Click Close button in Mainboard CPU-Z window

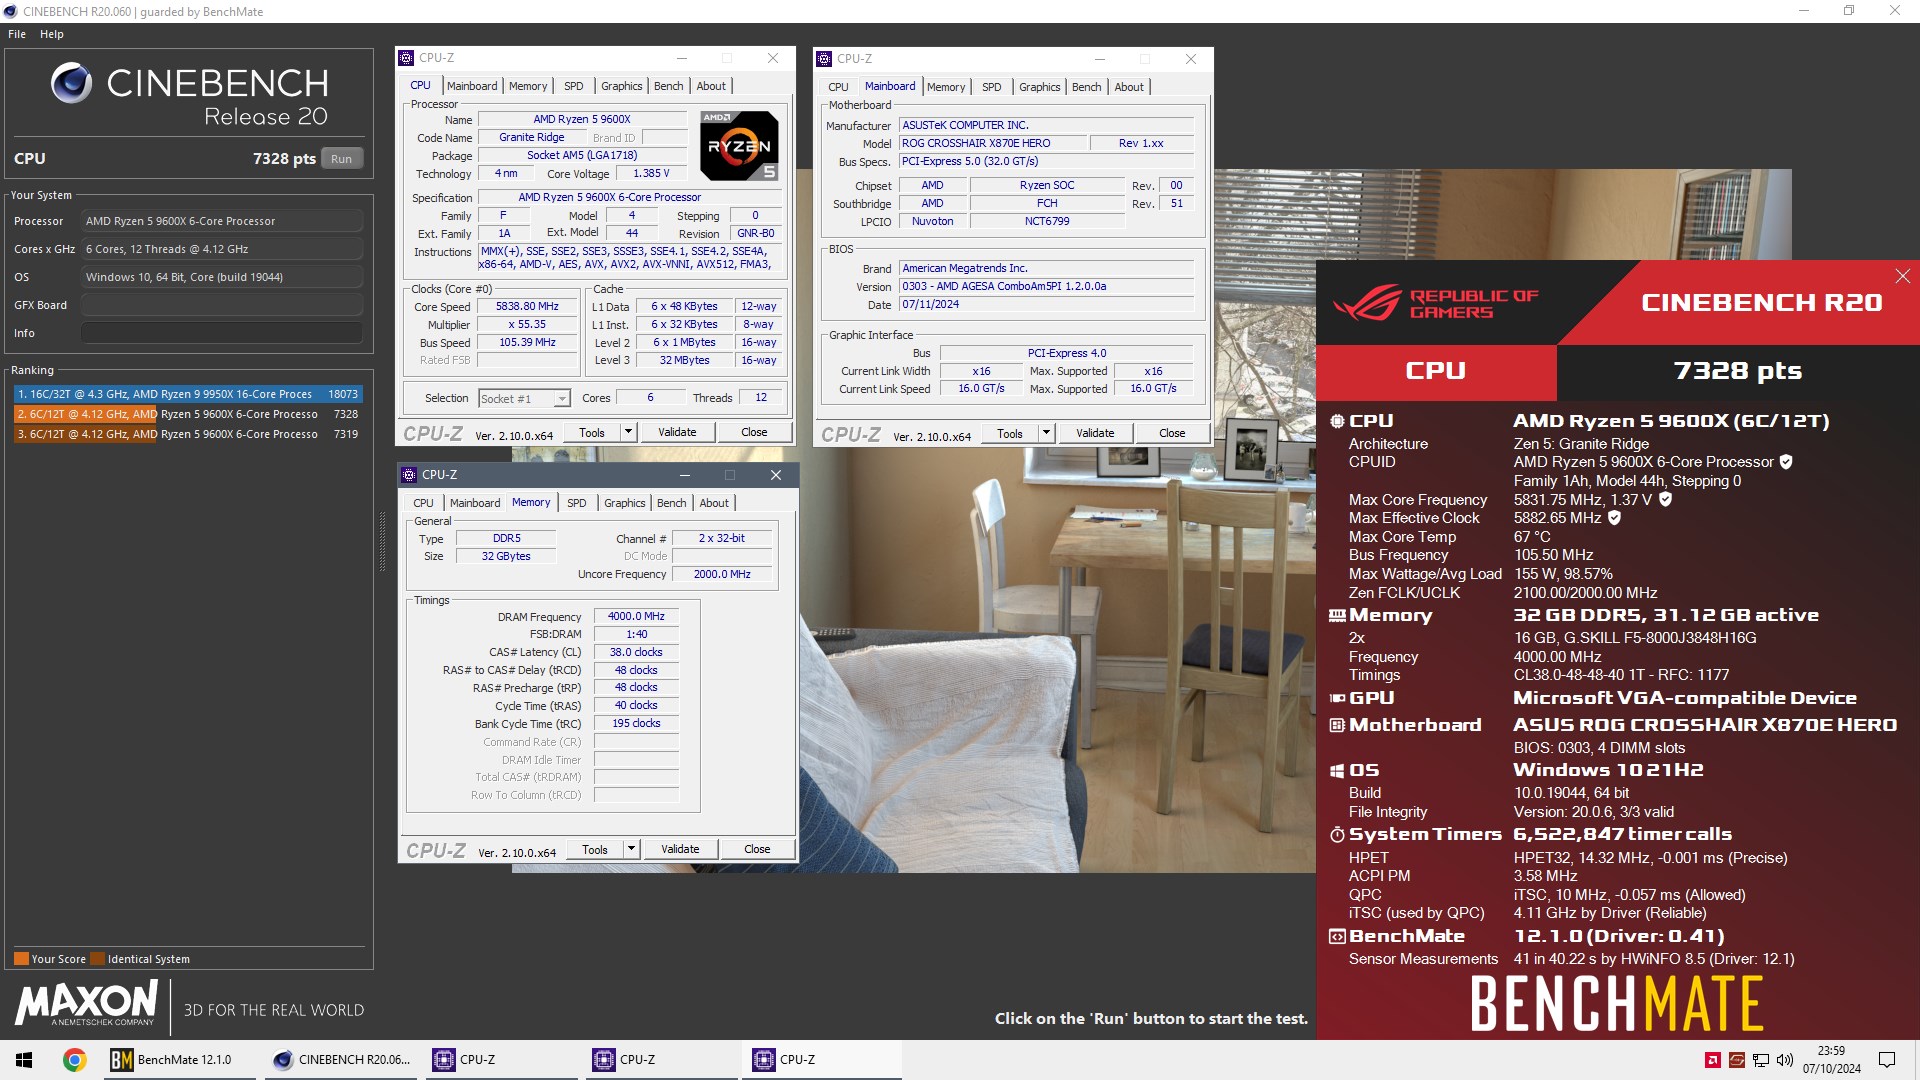click(1172, 433)
